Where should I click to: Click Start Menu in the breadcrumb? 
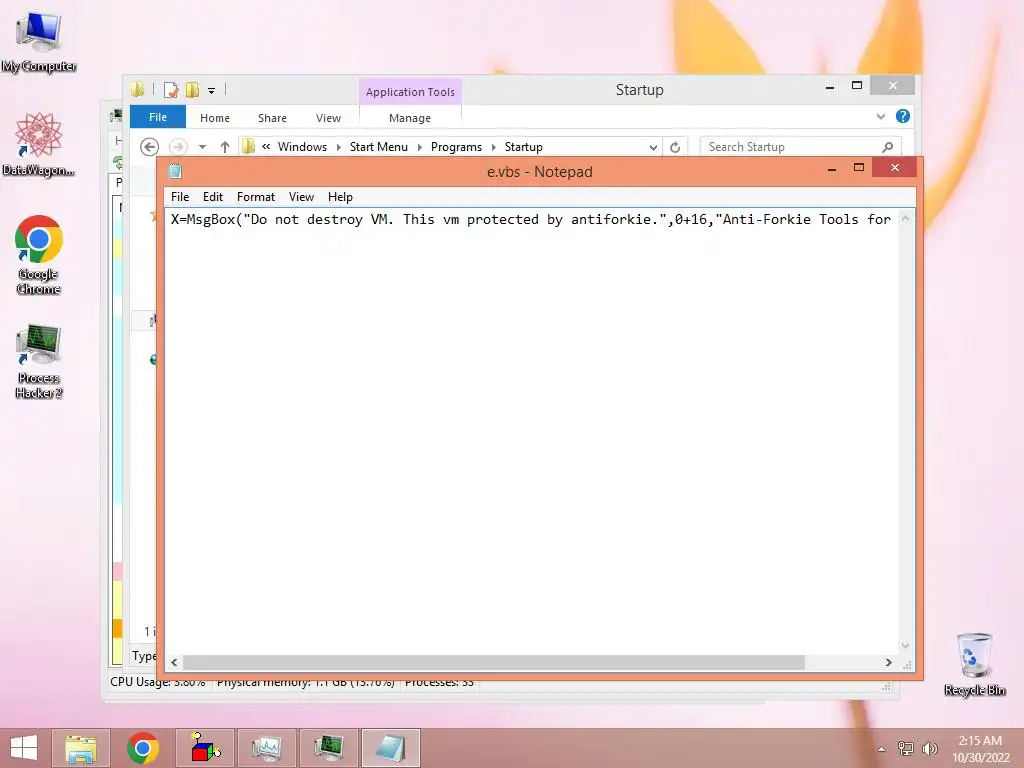(379, 147)
